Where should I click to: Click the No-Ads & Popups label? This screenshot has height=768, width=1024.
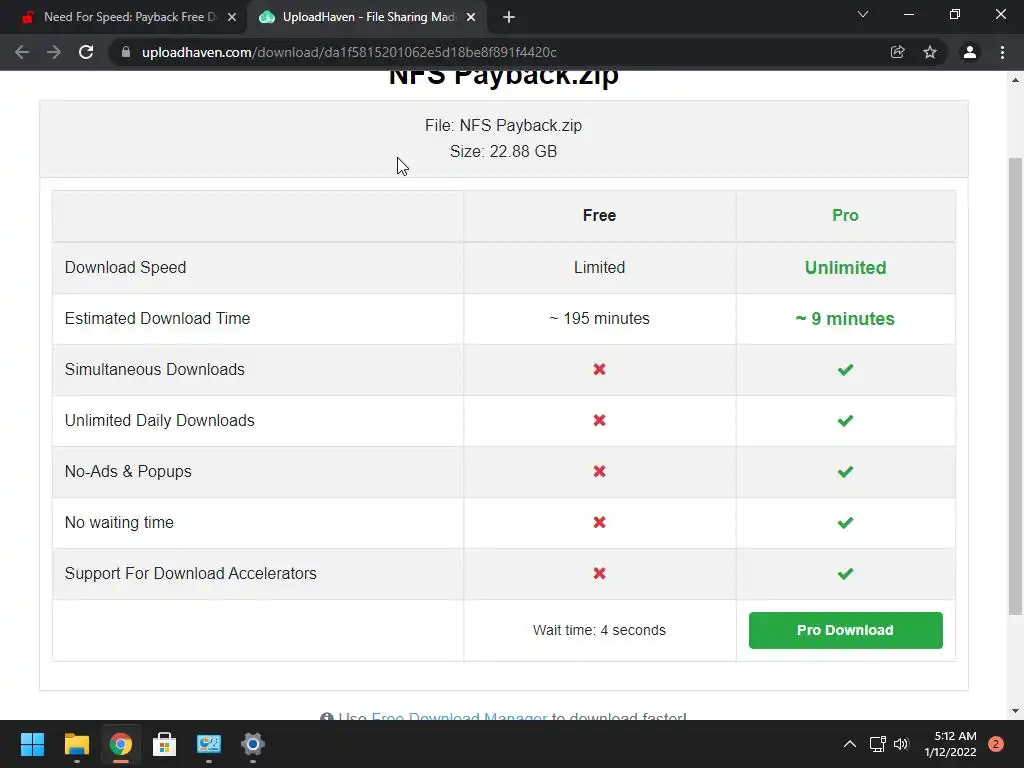tap(128, 472)
